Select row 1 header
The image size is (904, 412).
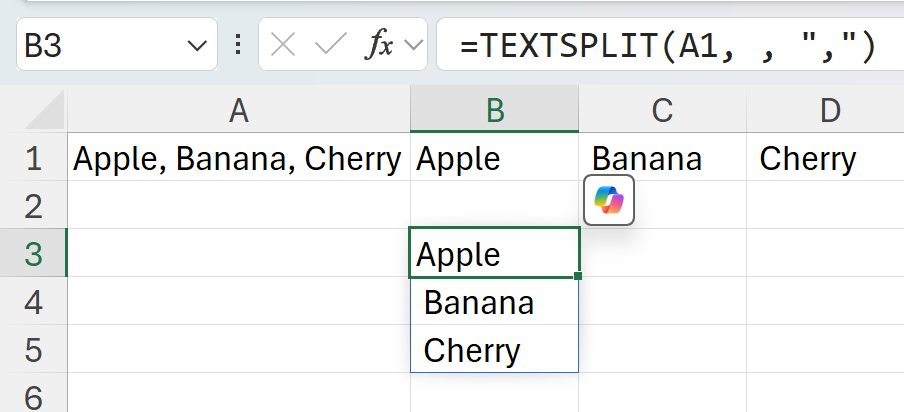(33, 158)
